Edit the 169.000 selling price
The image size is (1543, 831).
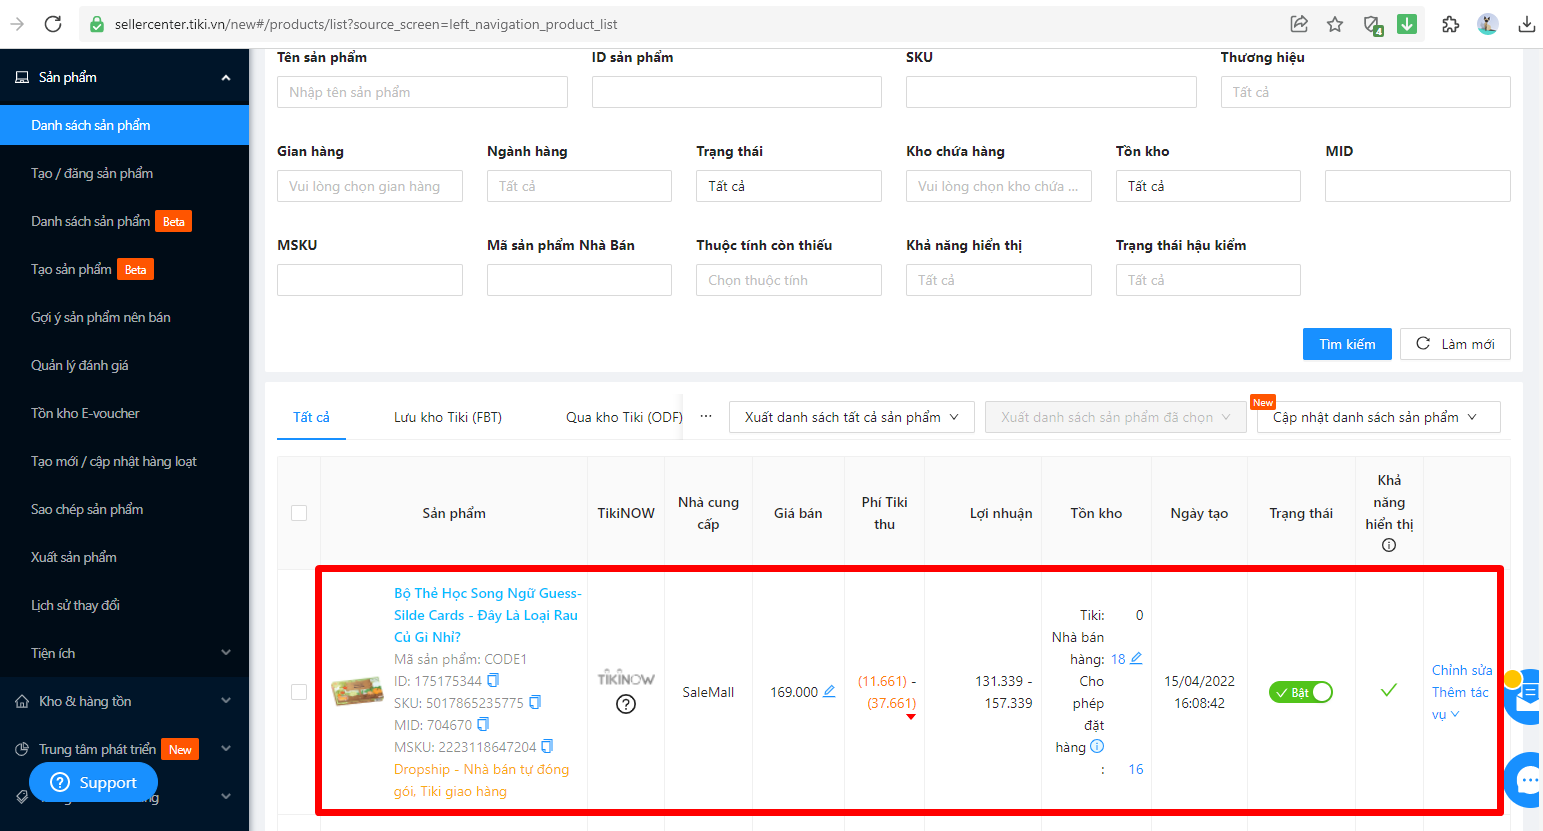pyautogui.click(x=829, y=692)
